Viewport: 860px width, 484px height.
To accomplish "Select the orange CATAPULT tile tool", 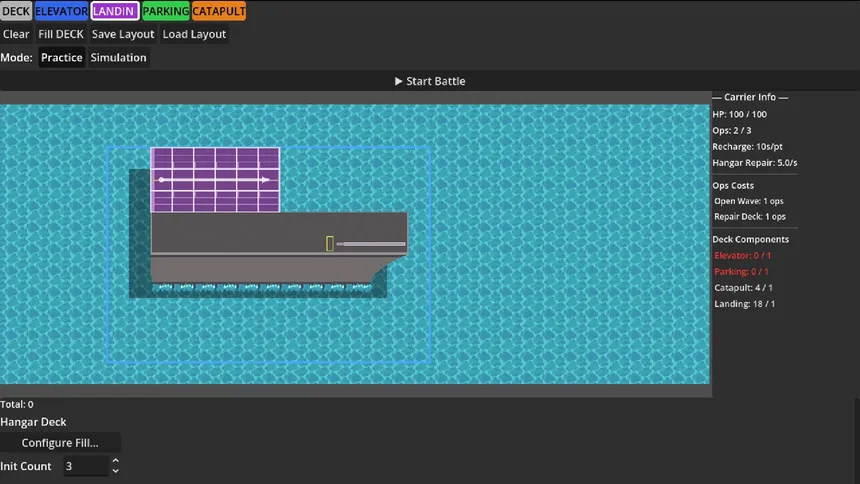I will coord(218,11).
